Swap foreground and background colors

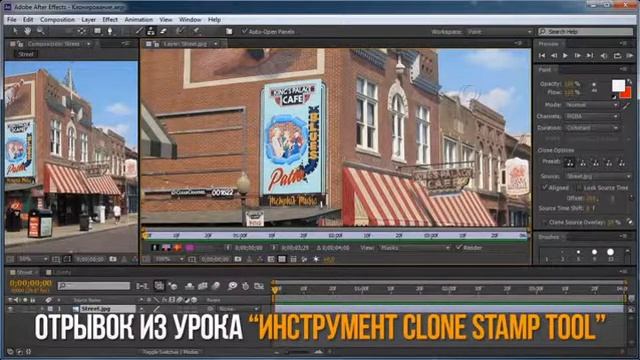click(x=629, y=82)
